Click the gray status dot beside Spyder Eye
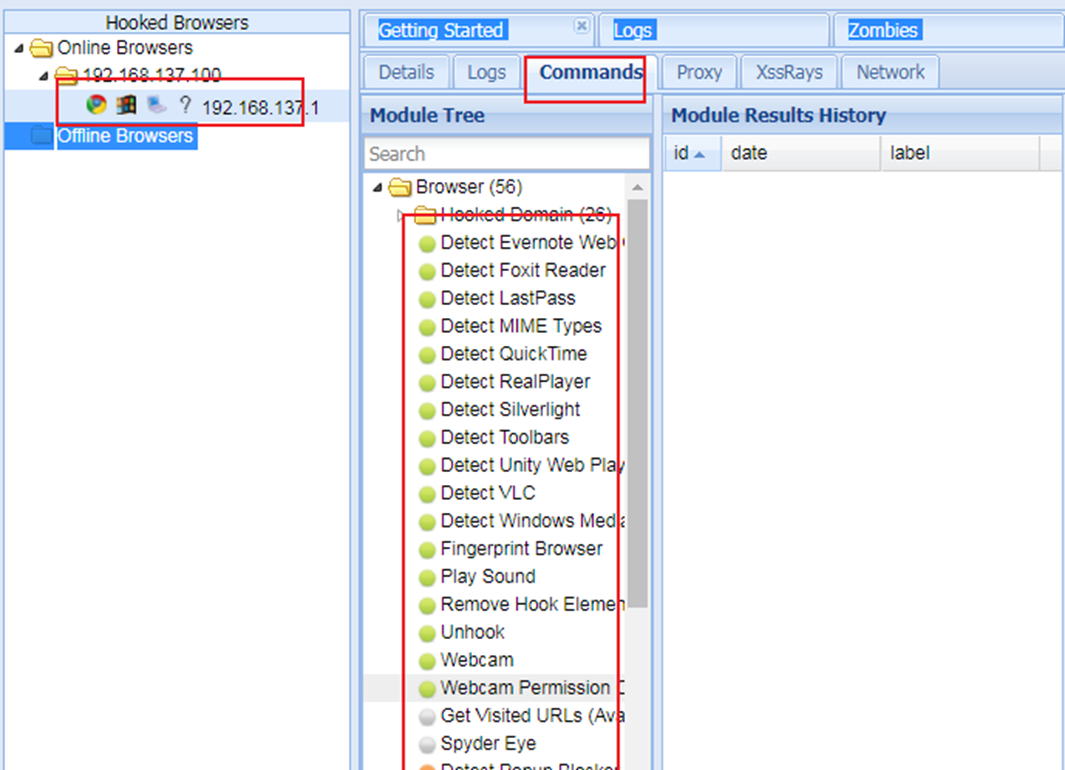The height and width of the screenshot is (770, 1065). (x=427, y=745)
